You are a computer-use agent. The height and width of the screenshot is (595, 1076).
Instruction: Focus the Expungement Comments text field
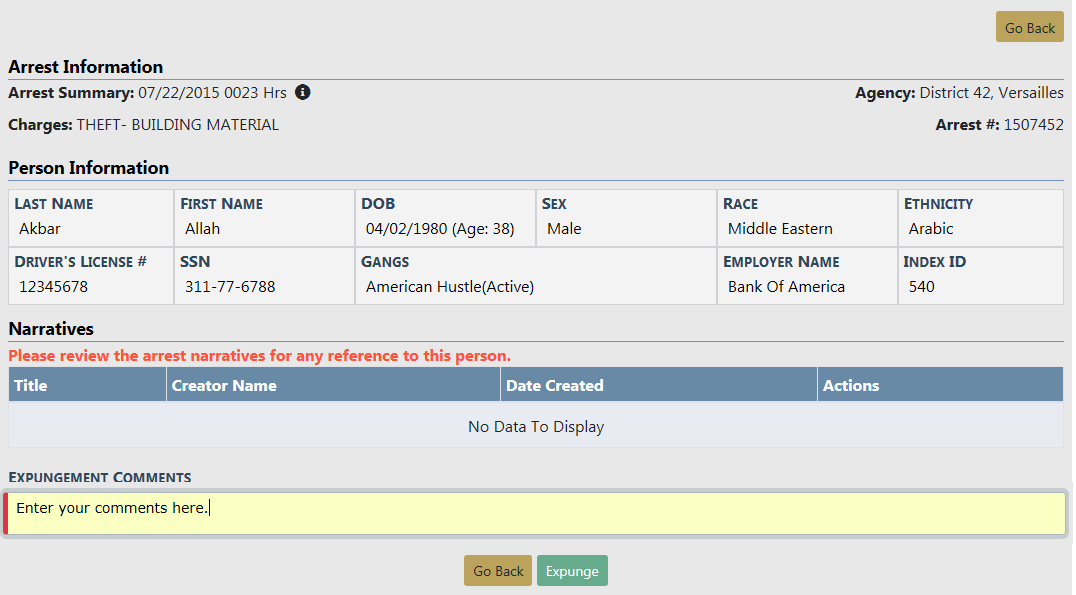coord(536,513)
